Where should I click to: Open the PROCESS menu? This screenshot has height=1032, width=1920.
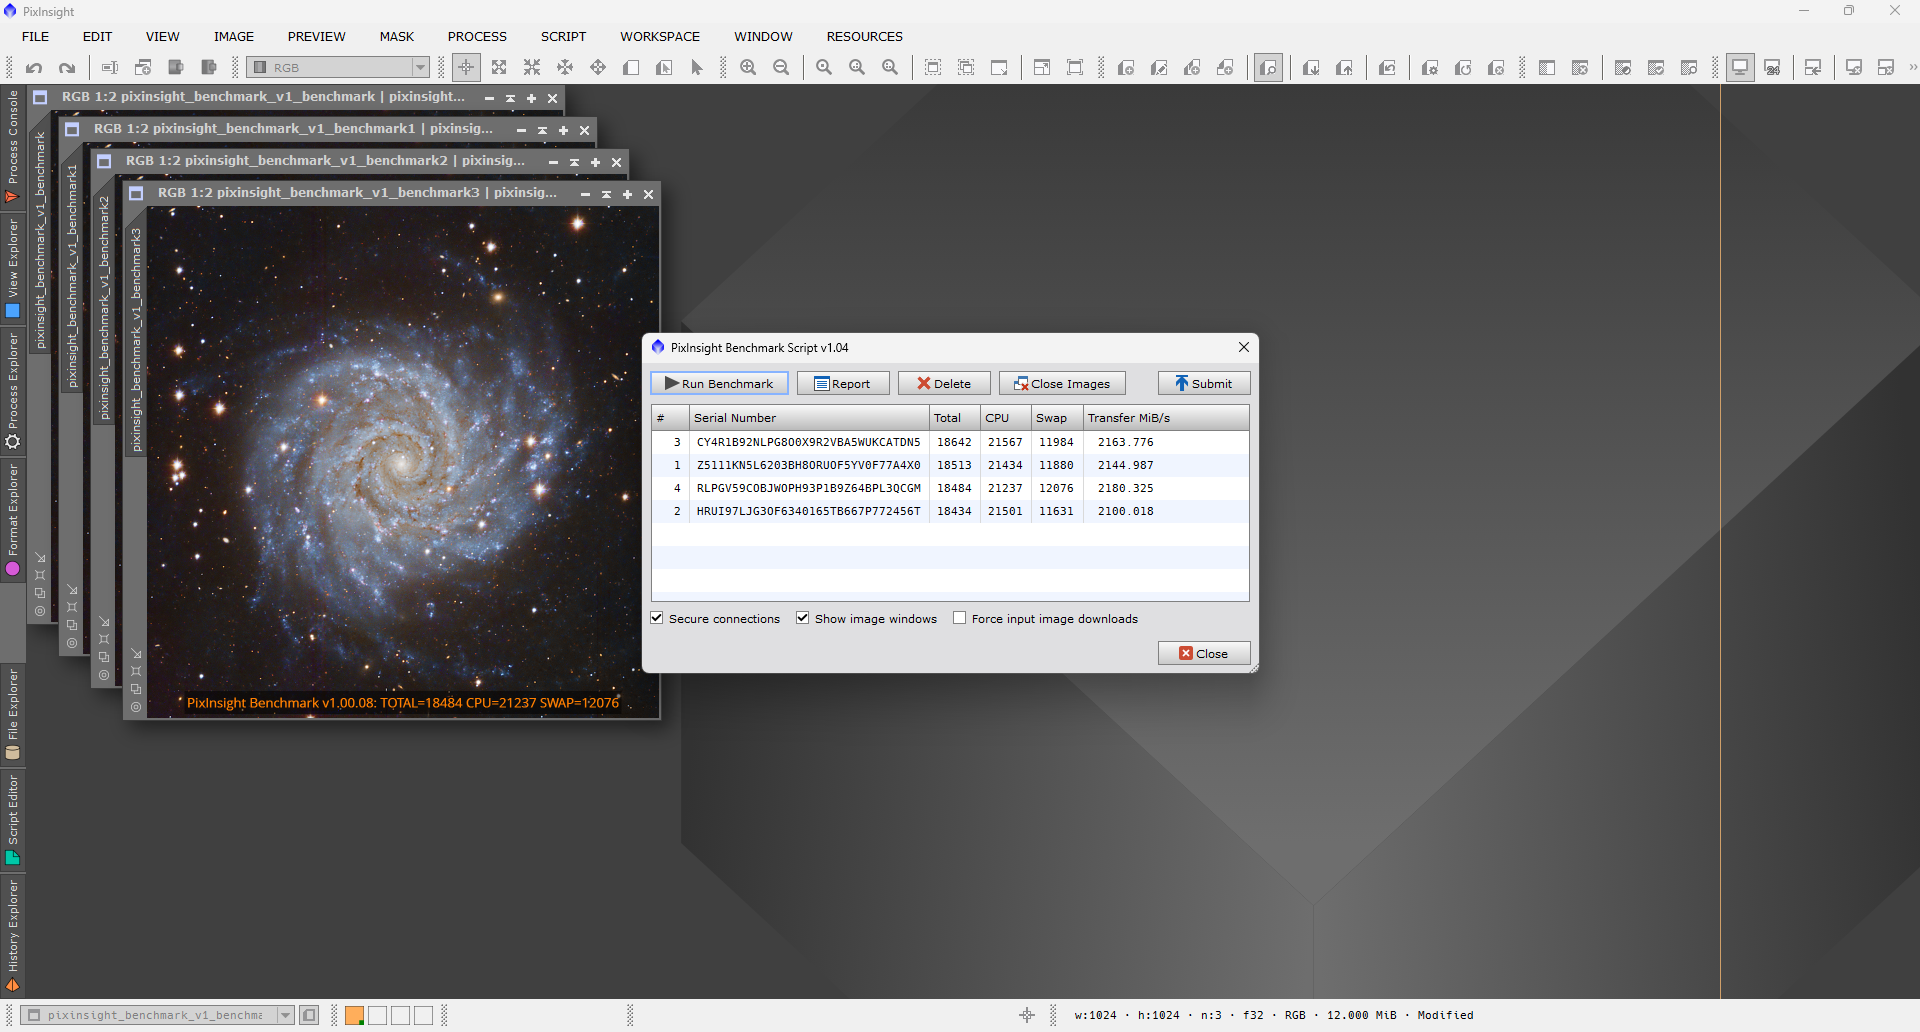click(x=477, y=36)
